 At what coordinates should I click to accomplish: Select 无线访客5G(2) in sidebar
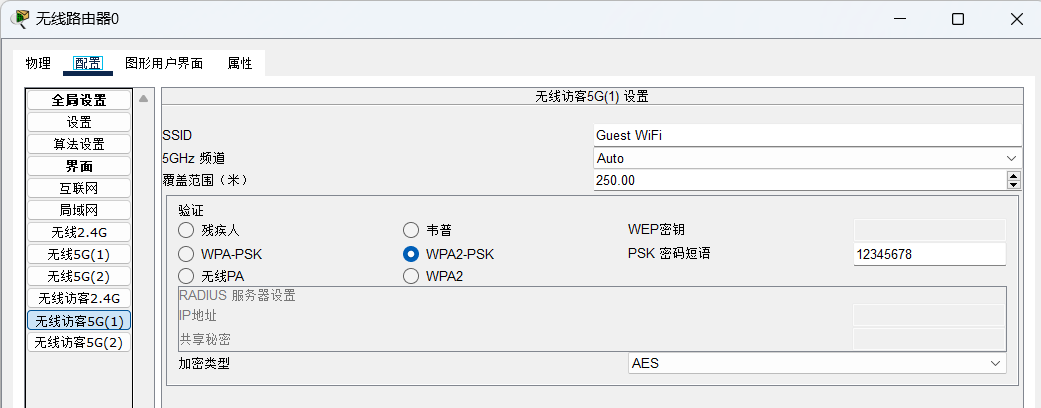[x=79, y=343]
